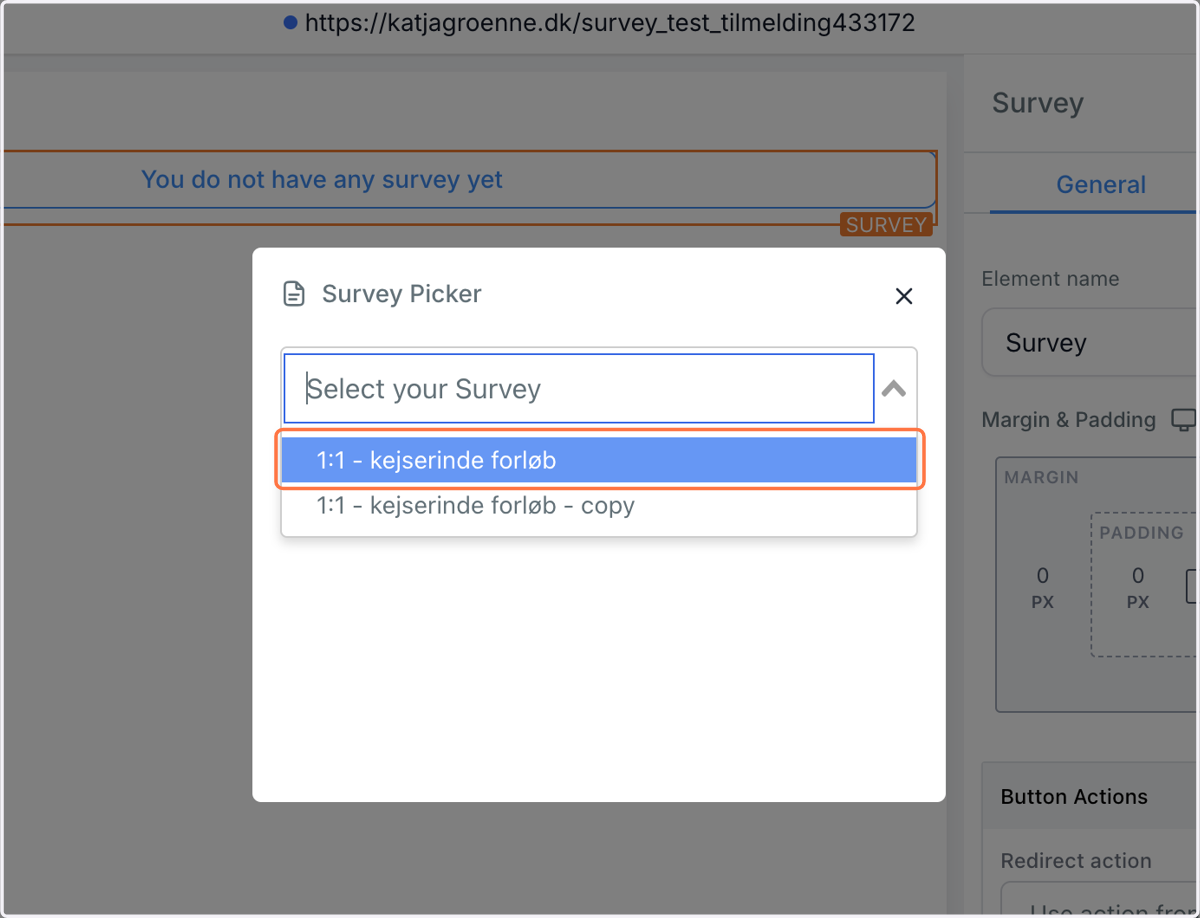The image size is (1200, 918).
Task: Click the 'Redirect action' label
Action: 1076,861
